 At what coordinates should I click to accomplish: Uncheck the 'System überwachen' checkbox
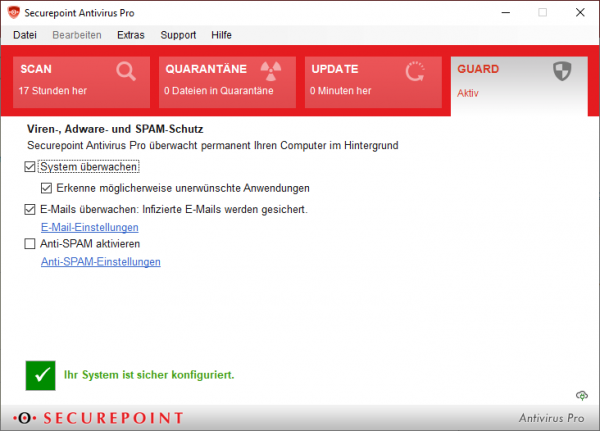pyautogui.click(x=30, y=167)
